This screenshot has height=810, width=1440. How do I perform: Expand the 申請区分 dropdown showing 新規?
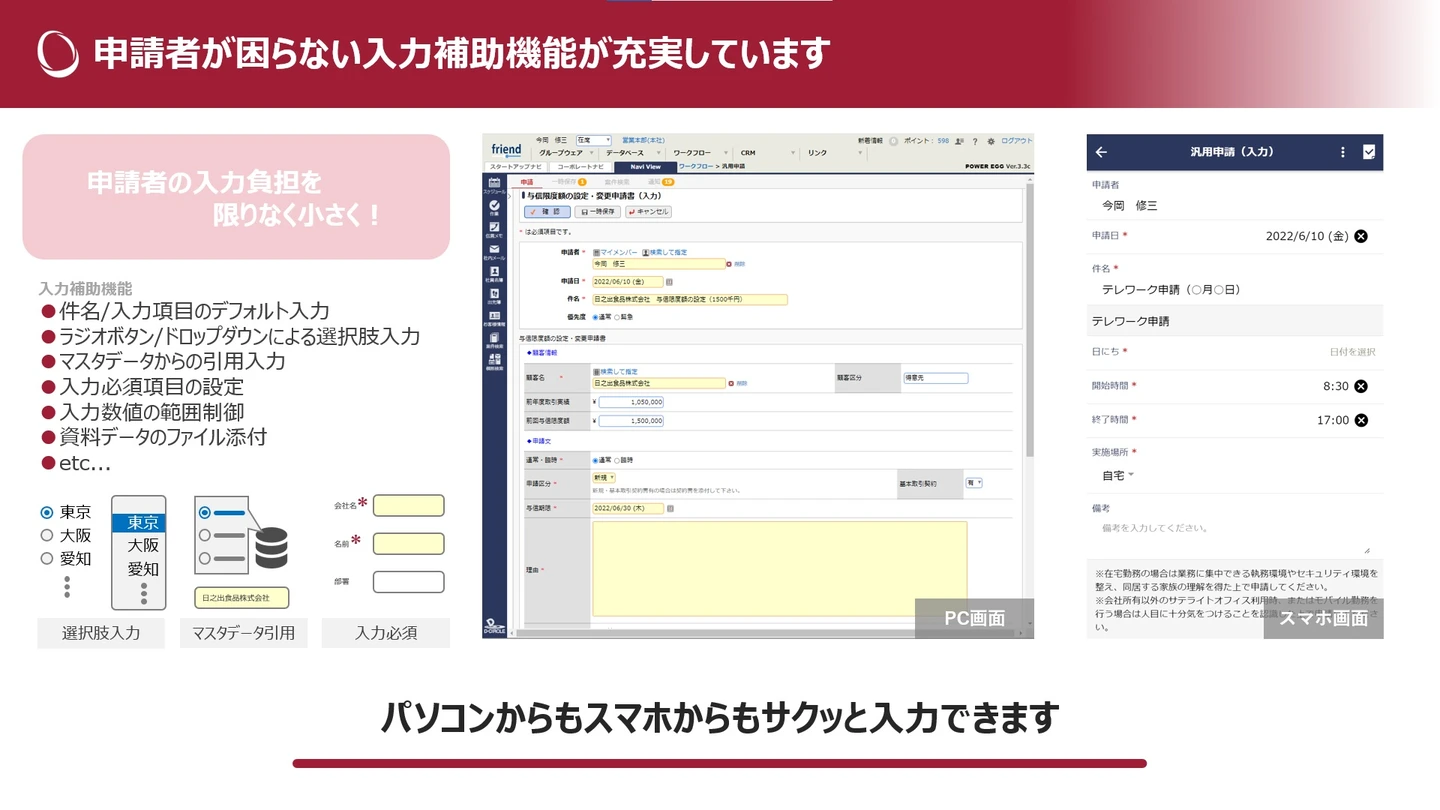pos(604,478)
